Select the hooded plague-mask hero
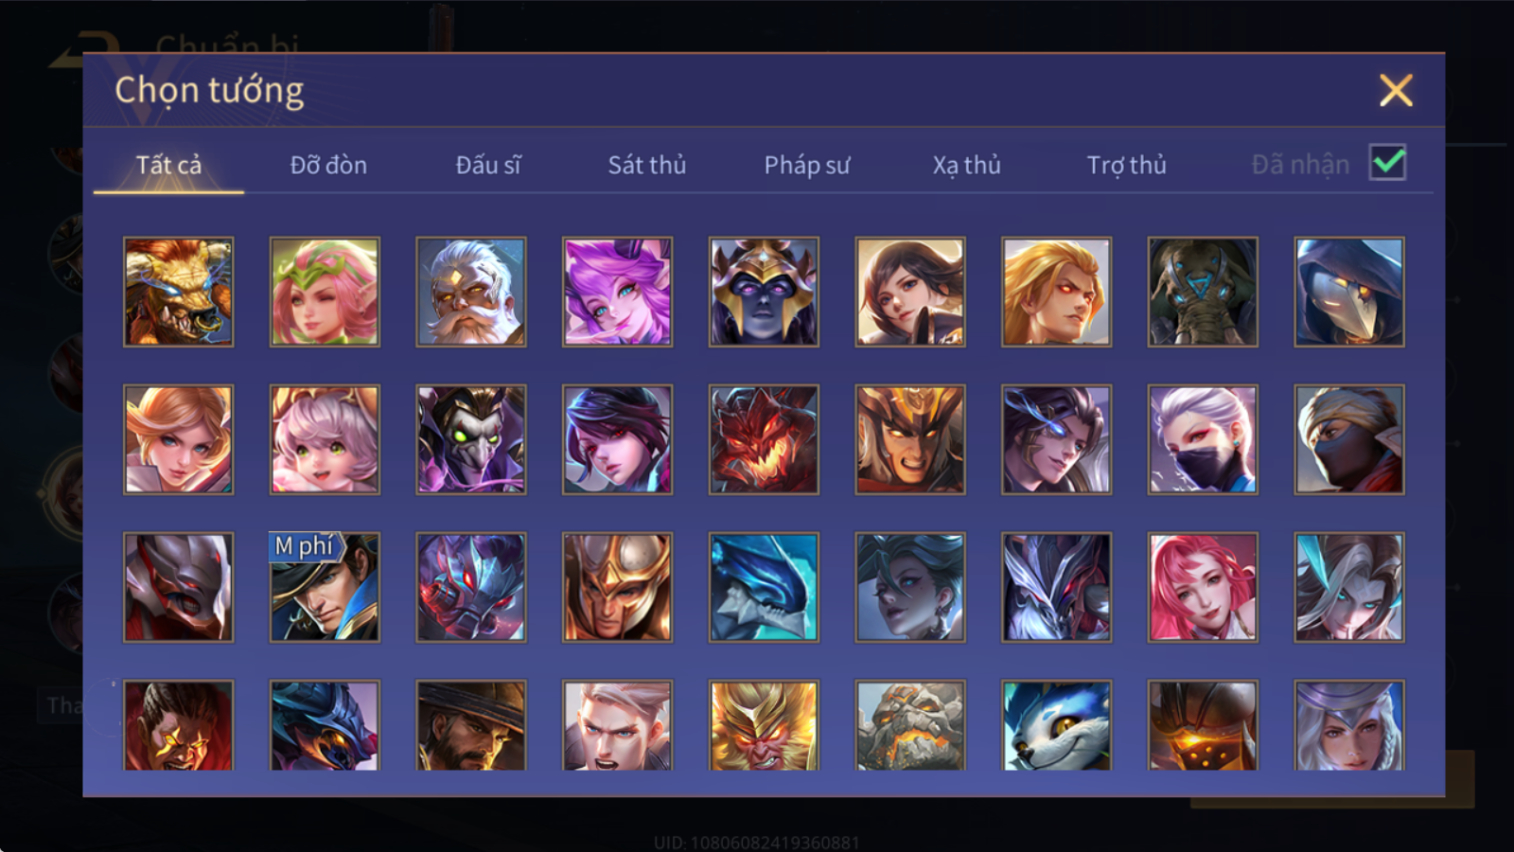 point(1349,292)
